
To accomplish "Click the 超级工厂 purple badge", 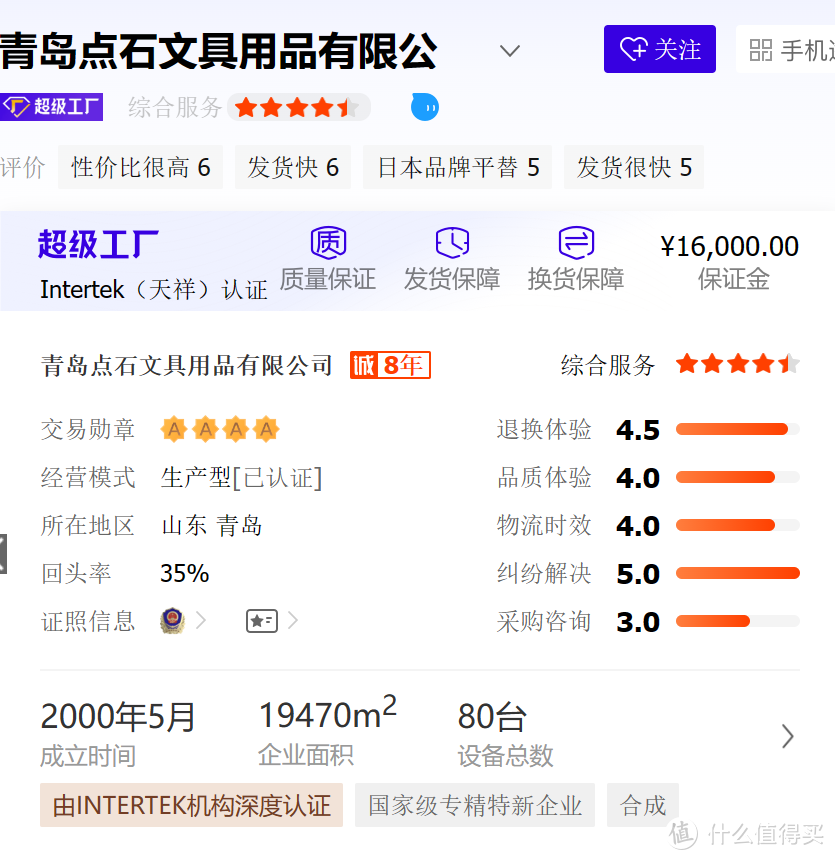I will [x=52, y=107].
